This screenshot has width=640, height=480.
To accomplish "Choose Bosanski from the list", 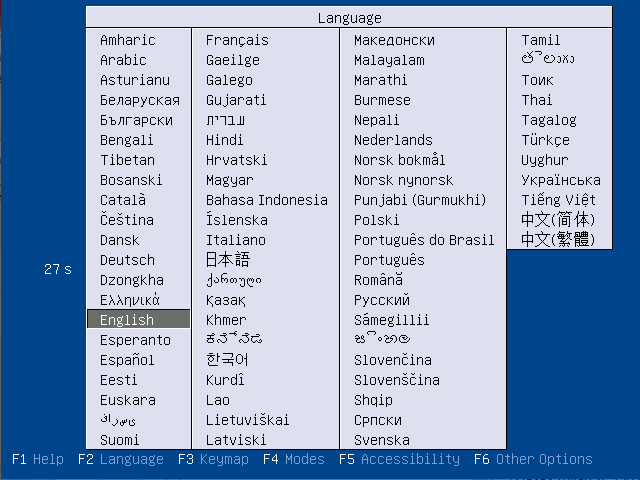I will click(131, 180).
